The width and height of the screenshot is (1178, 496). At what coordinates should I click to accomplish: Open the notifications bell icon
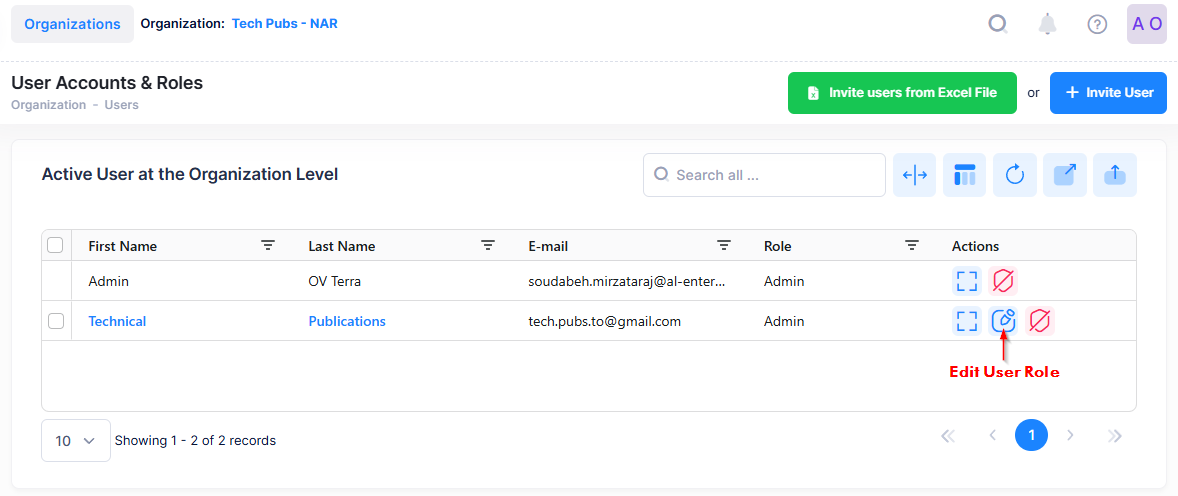coord(1047,24)
